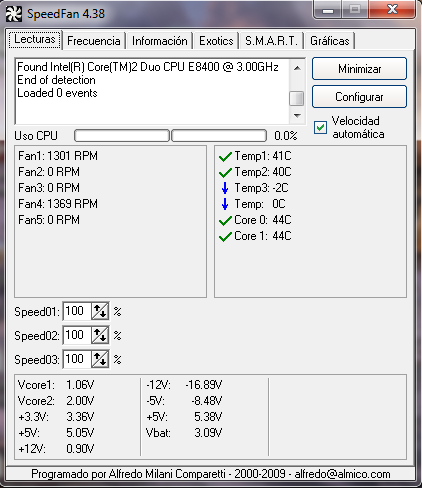Click the Speed01 percentage input field

tap(77, 311)
